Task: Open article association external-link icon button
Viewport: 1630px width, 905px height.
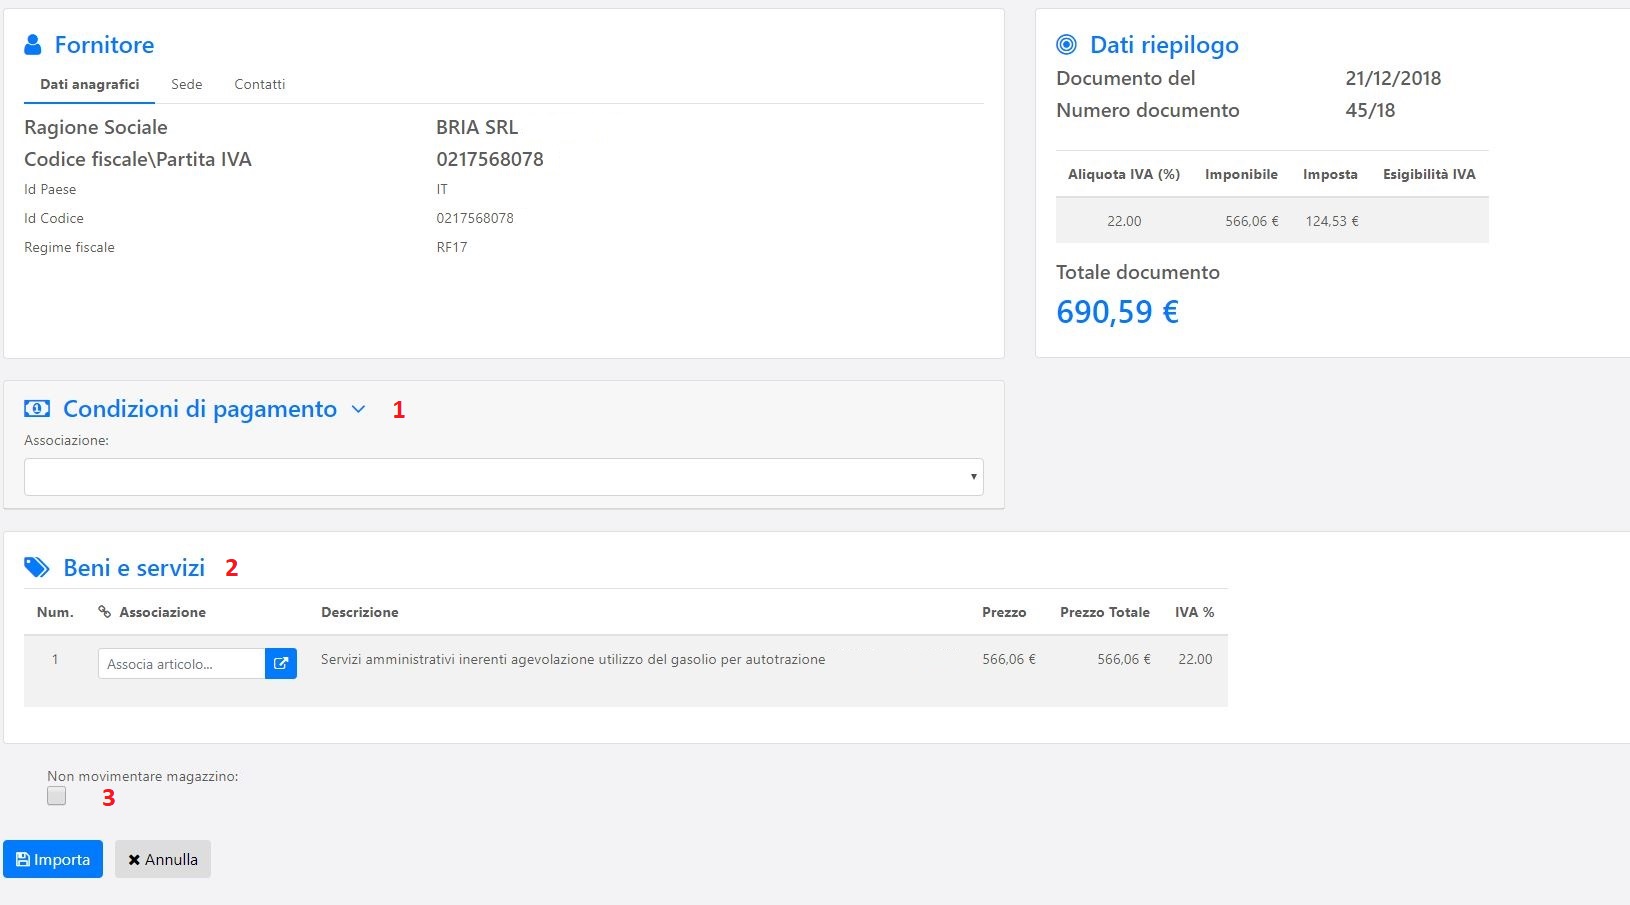Action: click(281, 664)
